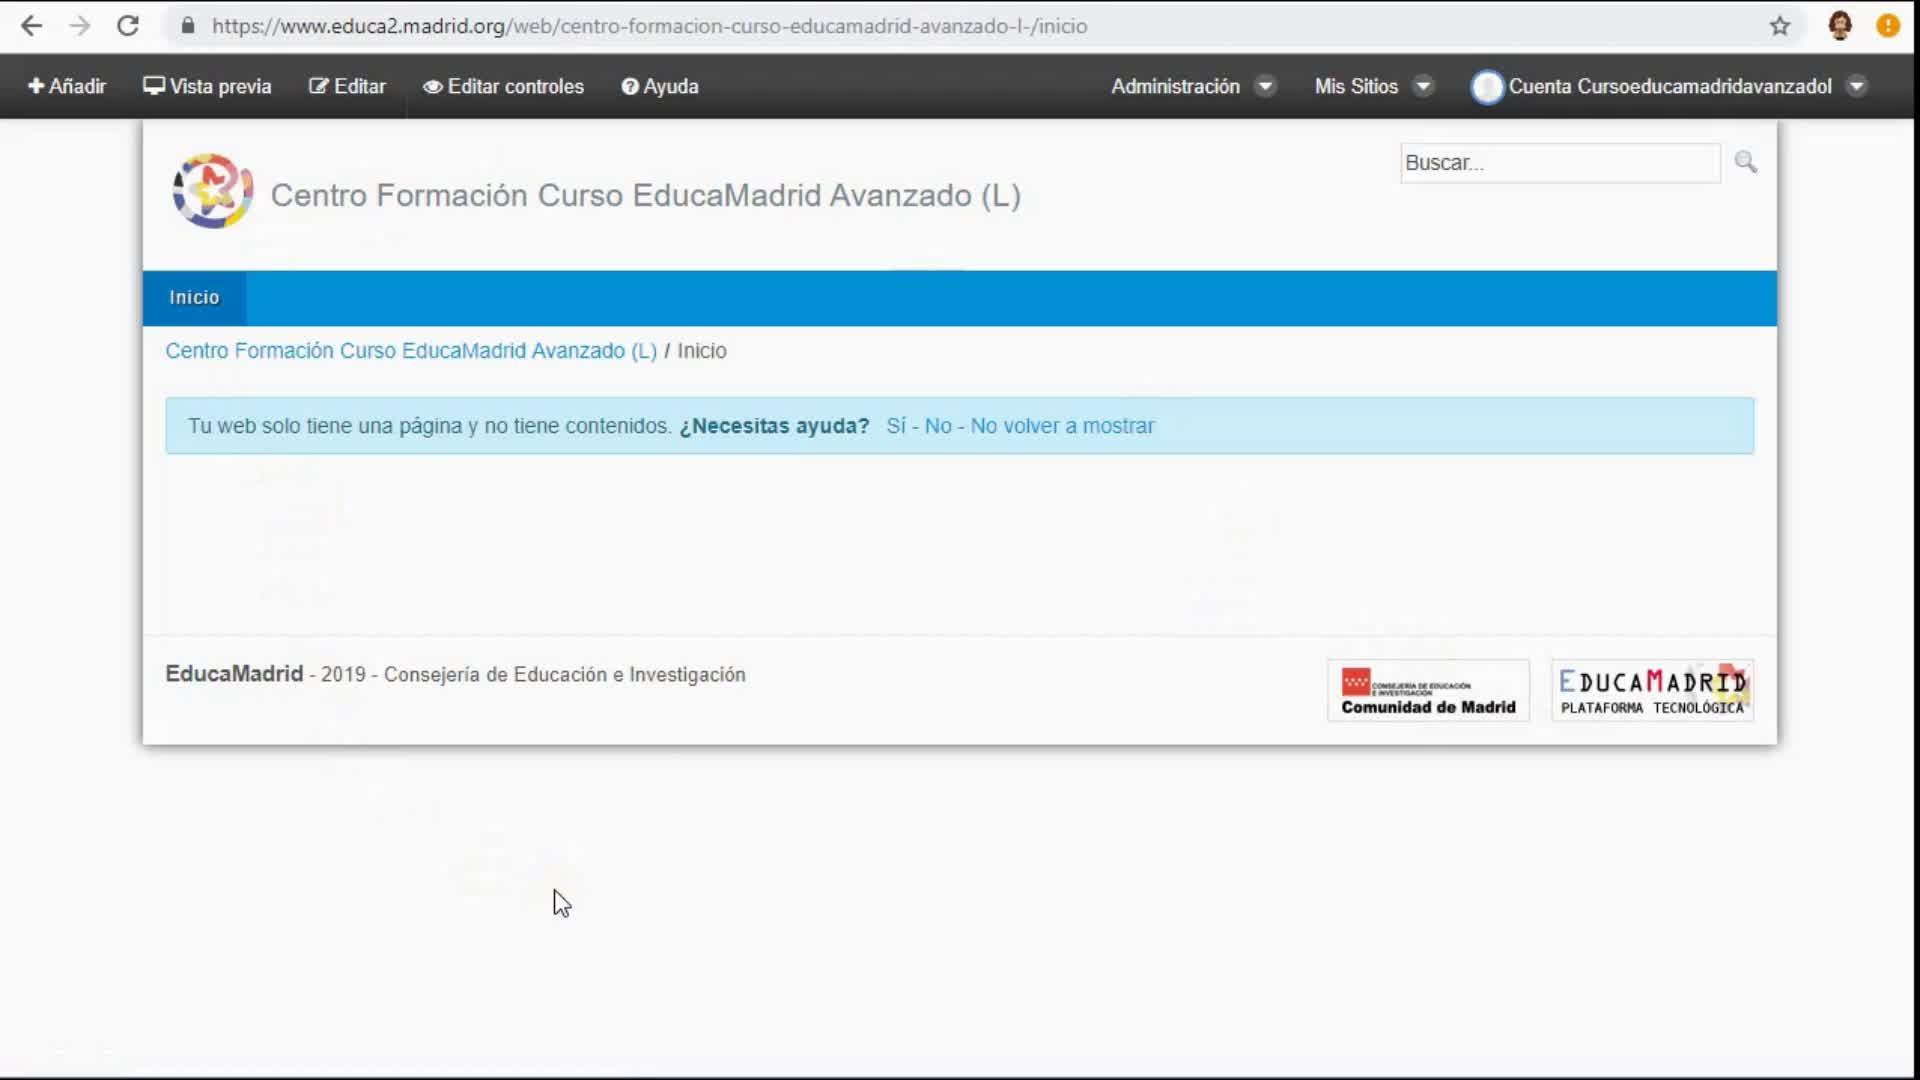Click Editar in the top toolbar
The height and width of the screenshot is (1080, 1920).
point(347,87)
